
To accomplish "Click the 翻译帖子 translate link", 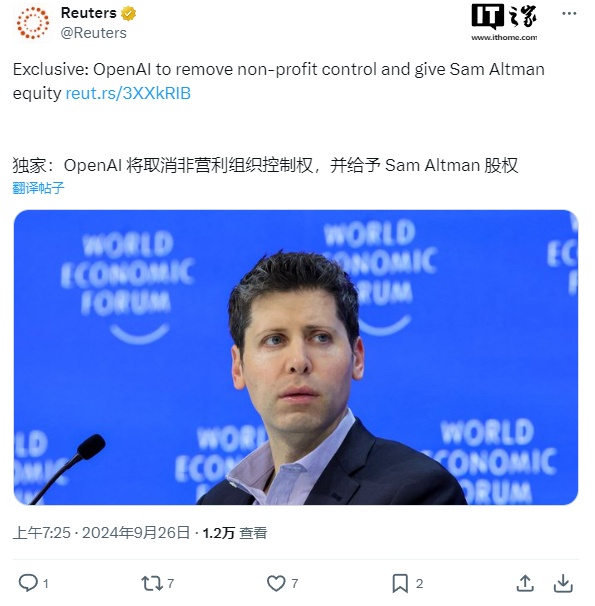I will (x=38, y=189).
